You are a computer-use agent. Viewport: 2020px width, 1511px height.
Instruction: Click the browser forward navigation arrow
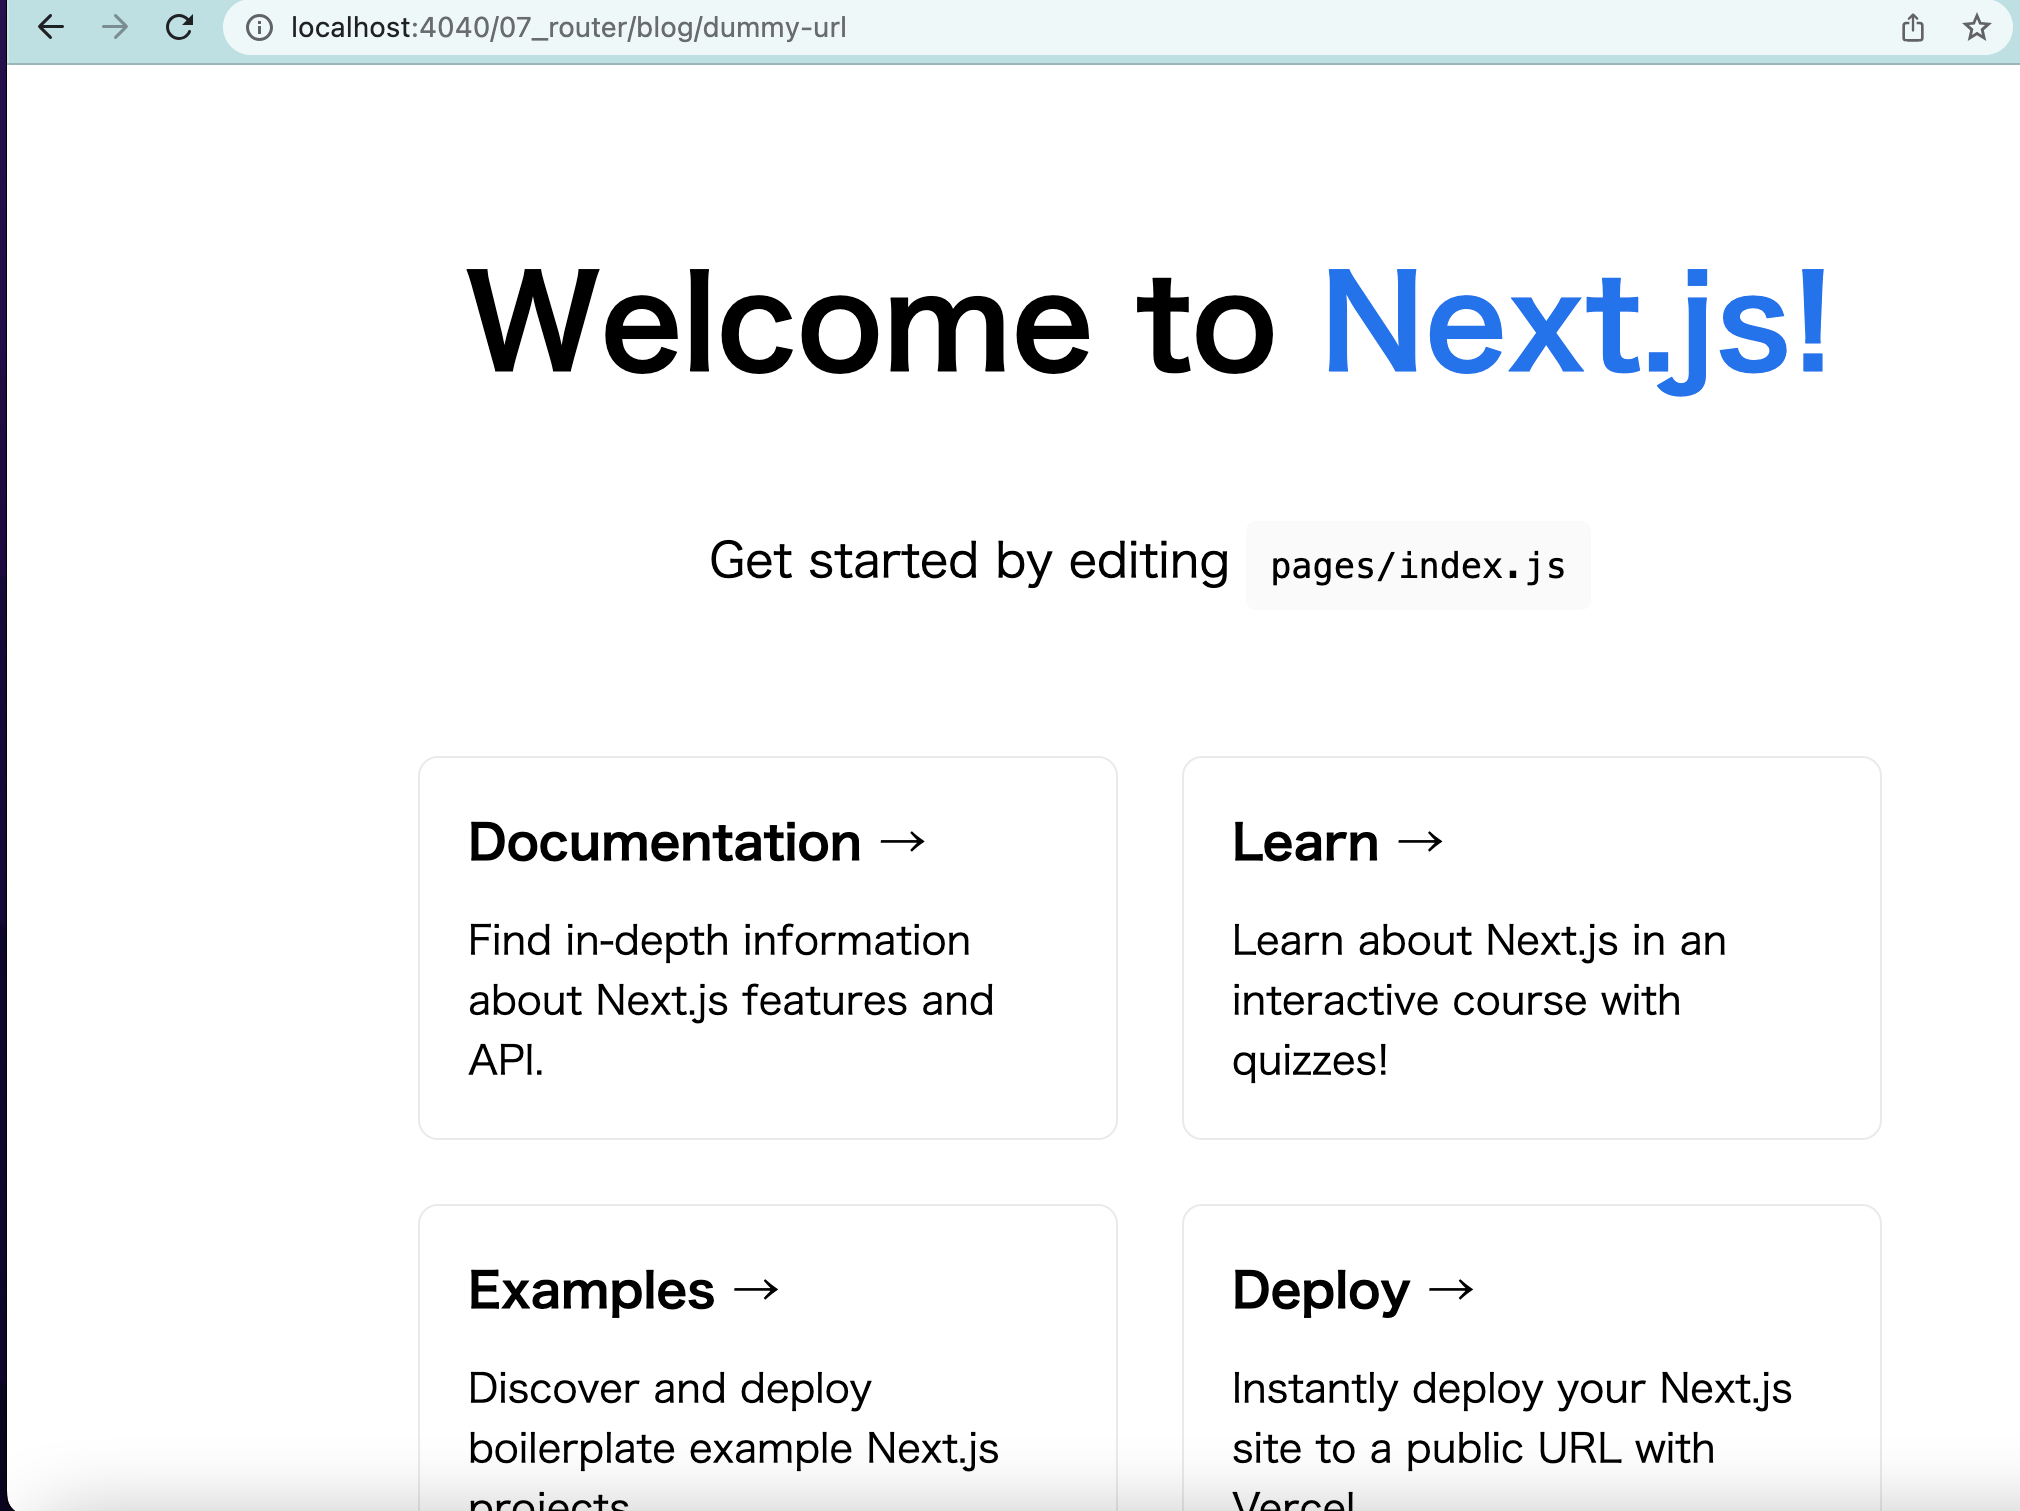(x=117, y=28)
